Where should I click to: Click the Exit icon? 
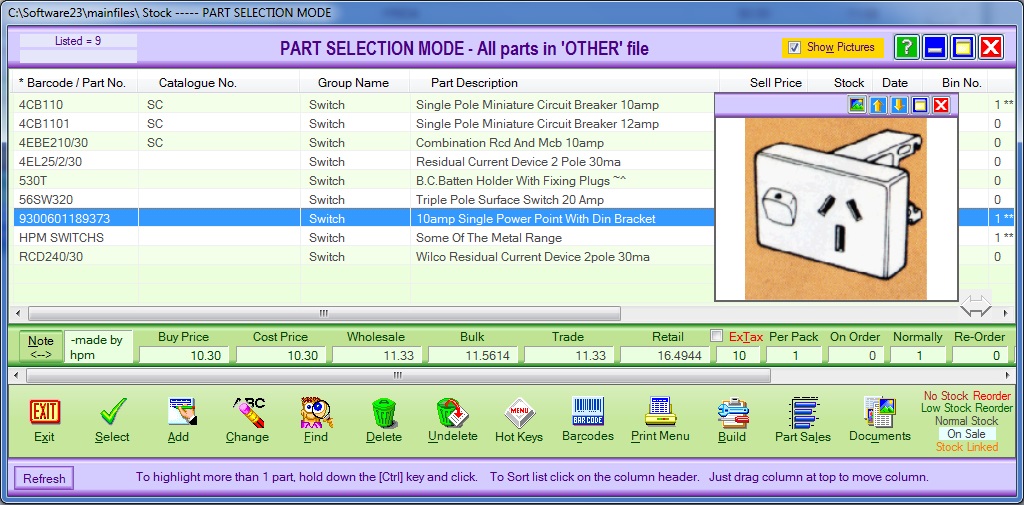tap(44, 412)
